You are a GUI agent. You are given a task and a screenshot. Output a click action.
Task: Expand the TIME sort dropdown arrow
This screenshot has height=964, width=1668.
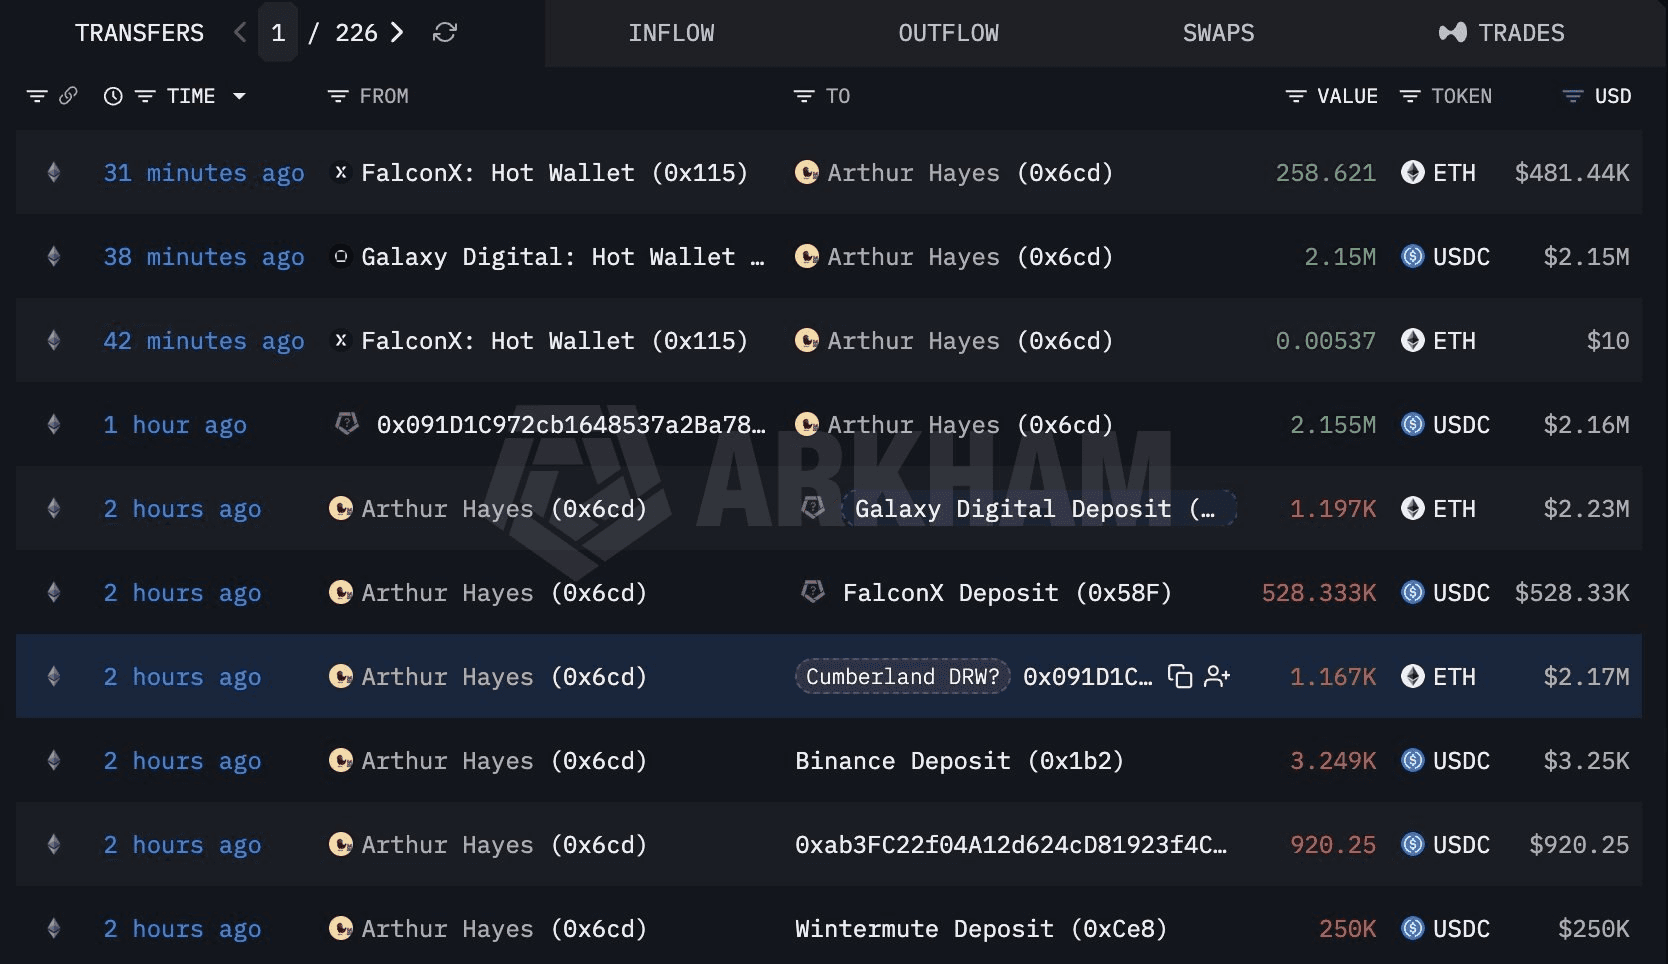(239, 96)
